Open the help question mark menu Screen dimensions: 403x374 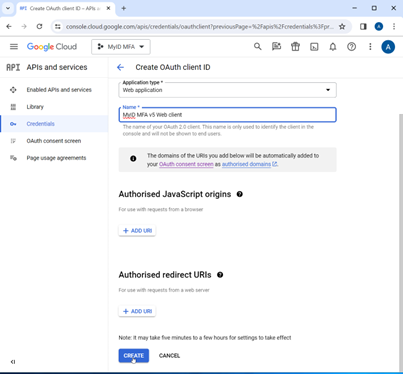351,47
